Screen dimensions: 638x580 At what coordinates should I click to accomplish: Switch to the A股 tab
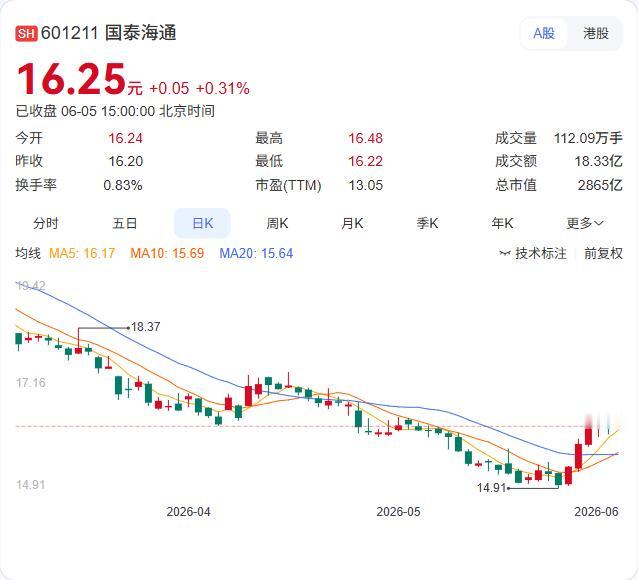point(544,33)
